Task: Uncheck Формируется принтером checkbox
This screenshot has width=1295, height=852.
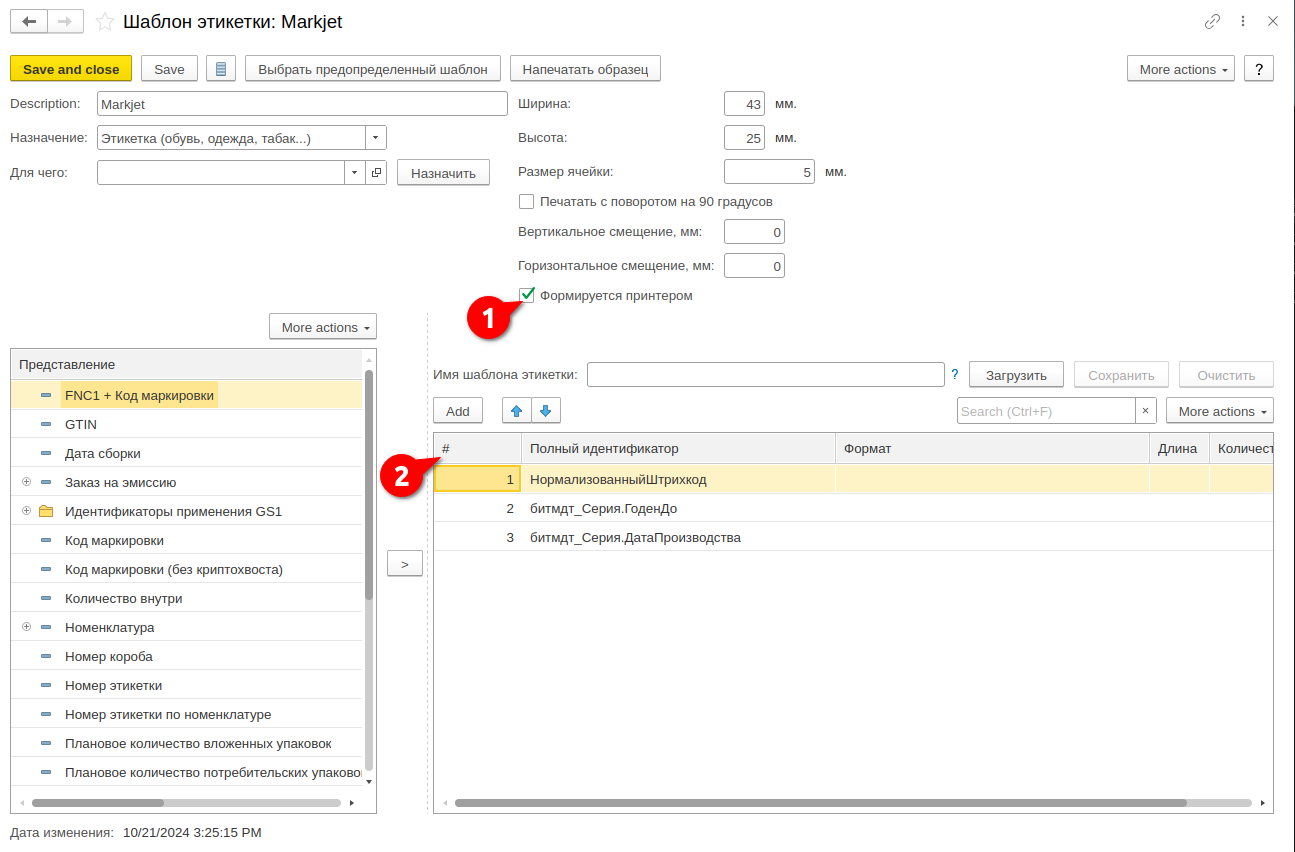Action: [526, 295]
